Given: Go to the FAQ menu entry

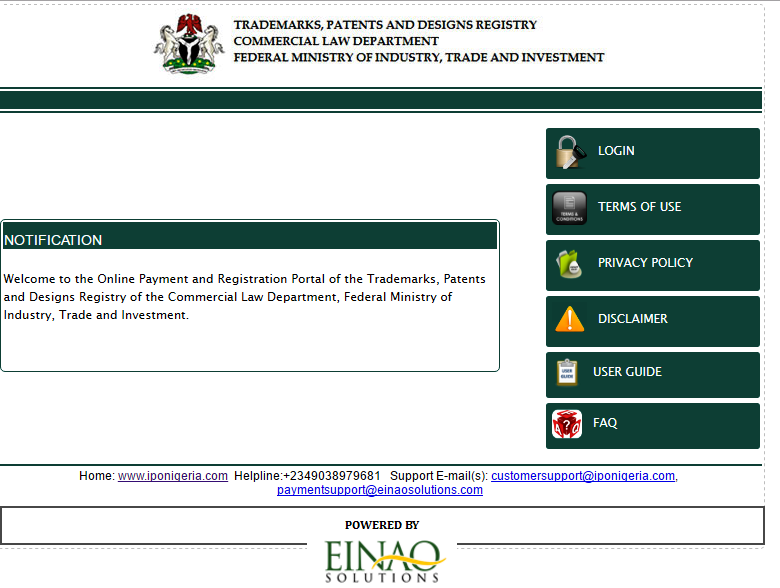Looking at the screenshot, I should point(605,424).
